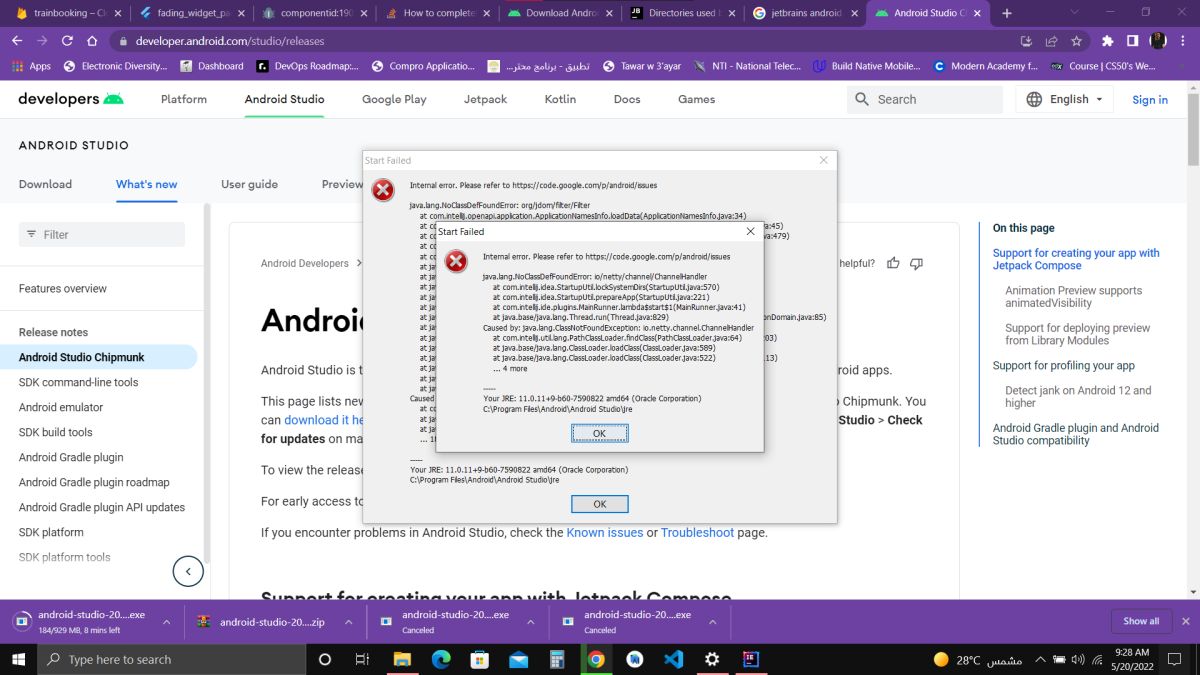Share this page icon in address bar
Image resolution: width=1200 pixels, height=675 pixels.
[1051, 41]
